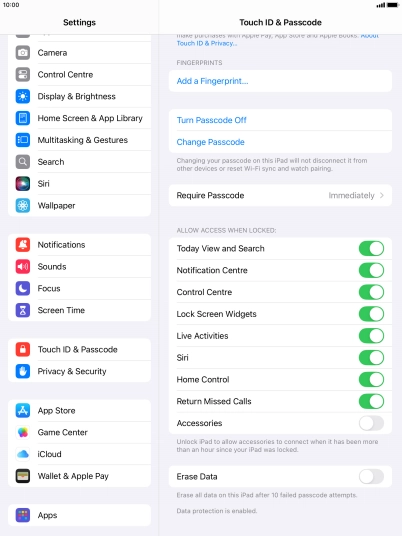Open Camera settings icon
Viewport: 402px width, 536px height.
click(23, 53)
